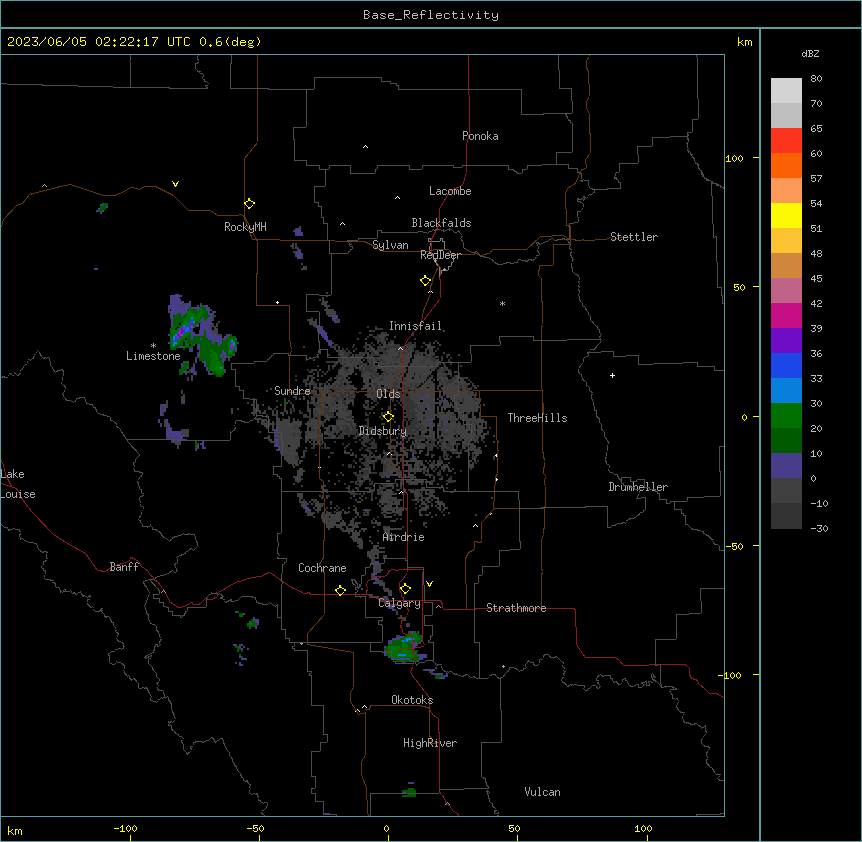
Task: Pick the red legend swatch between 65 and 60
Action: click(786, 140)
